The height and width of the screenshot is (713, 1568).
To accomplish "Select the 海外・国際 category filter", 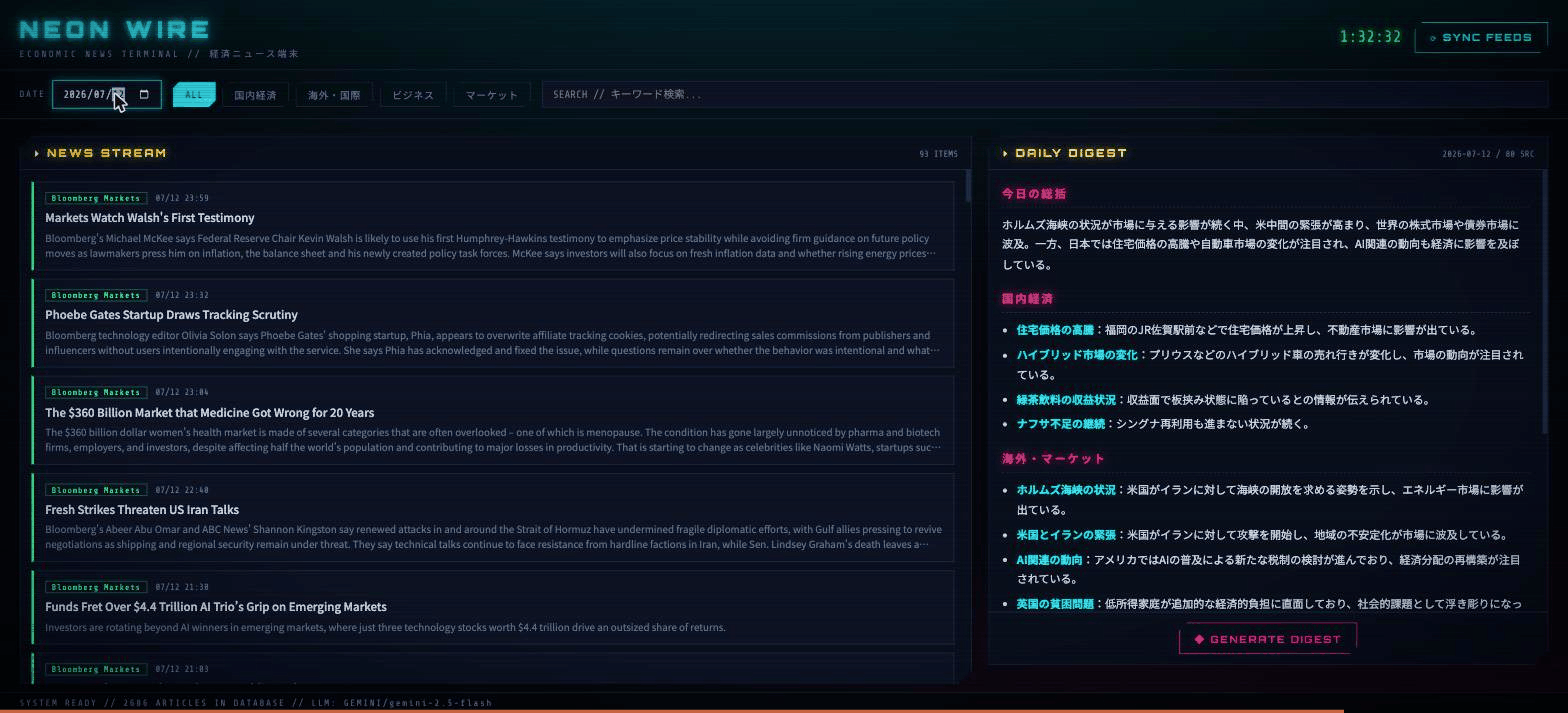I will (334, 95).
